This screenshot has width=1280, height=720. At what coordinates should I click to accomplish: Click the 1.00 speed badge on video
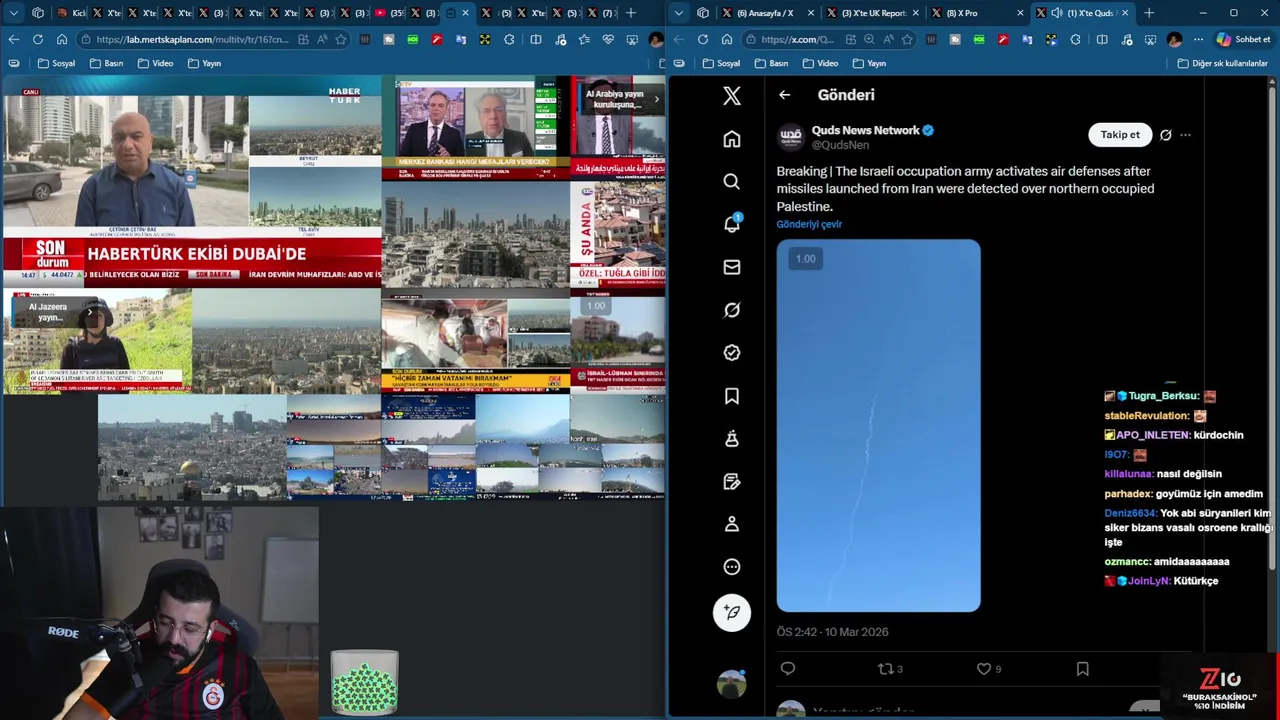(805, 259)
